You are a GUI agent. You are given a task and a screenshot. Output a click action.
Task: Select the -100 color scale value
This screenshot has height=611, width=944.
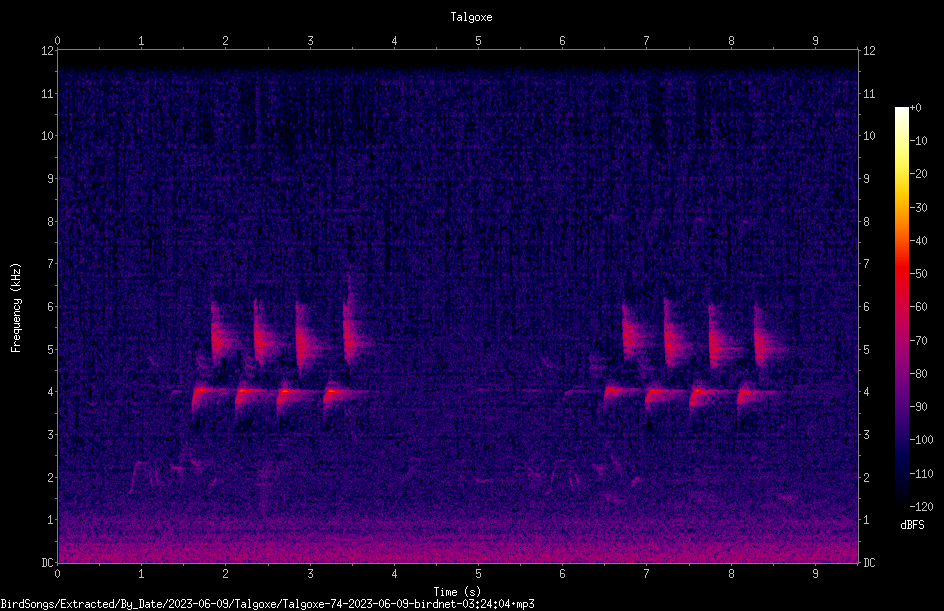tap(922, 440)
